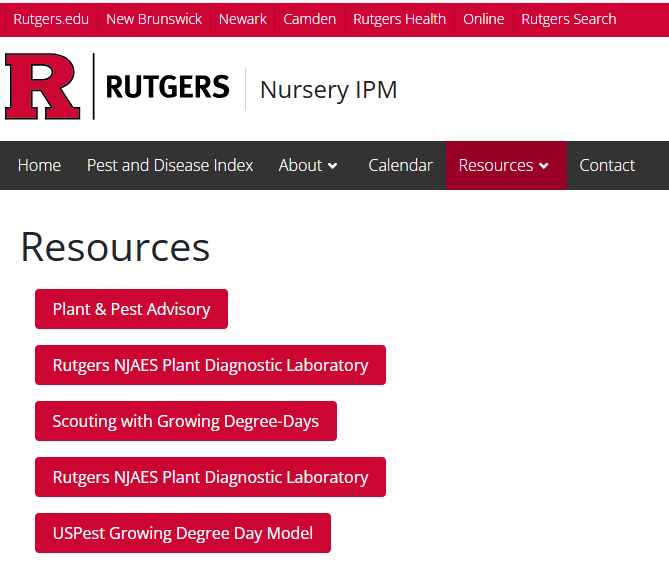Open the Contact menu item

(607, 166)
